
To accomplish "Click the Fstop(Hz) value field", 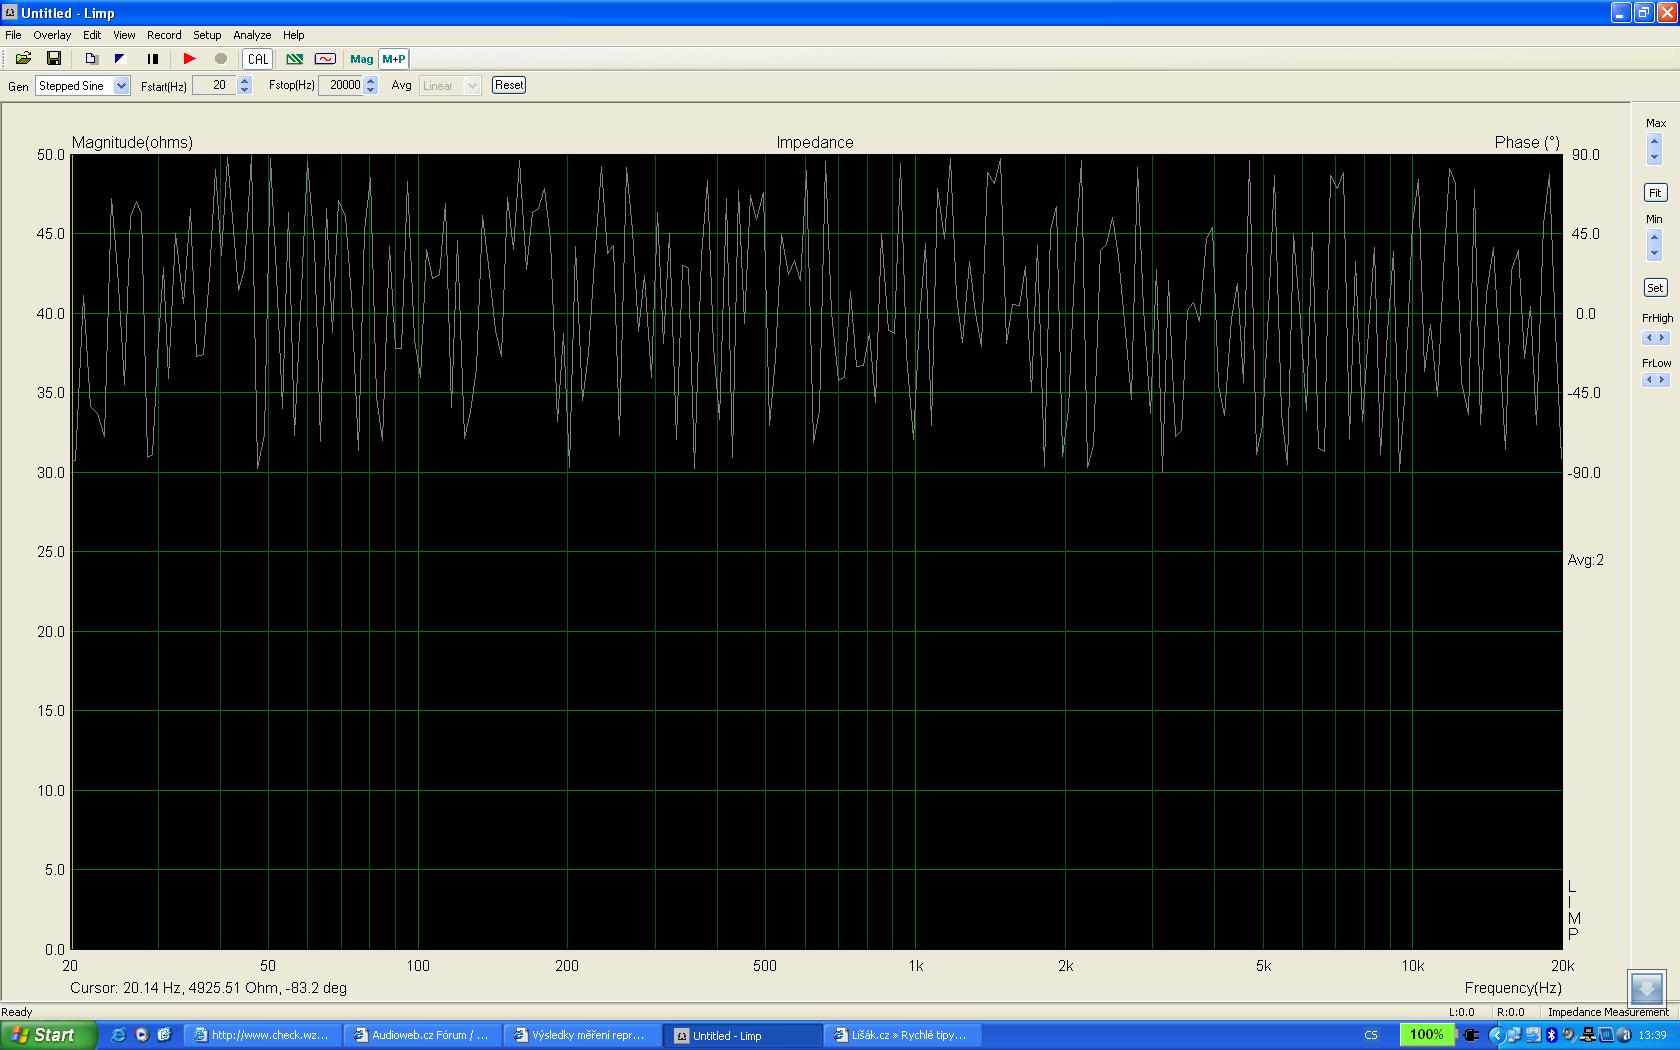I will pos(340,86).
